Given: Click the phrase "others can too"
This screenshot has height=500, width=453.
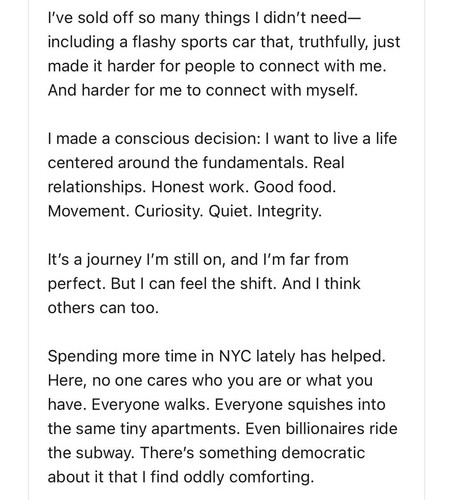Looking at the screenshot, I should point(103,308).
